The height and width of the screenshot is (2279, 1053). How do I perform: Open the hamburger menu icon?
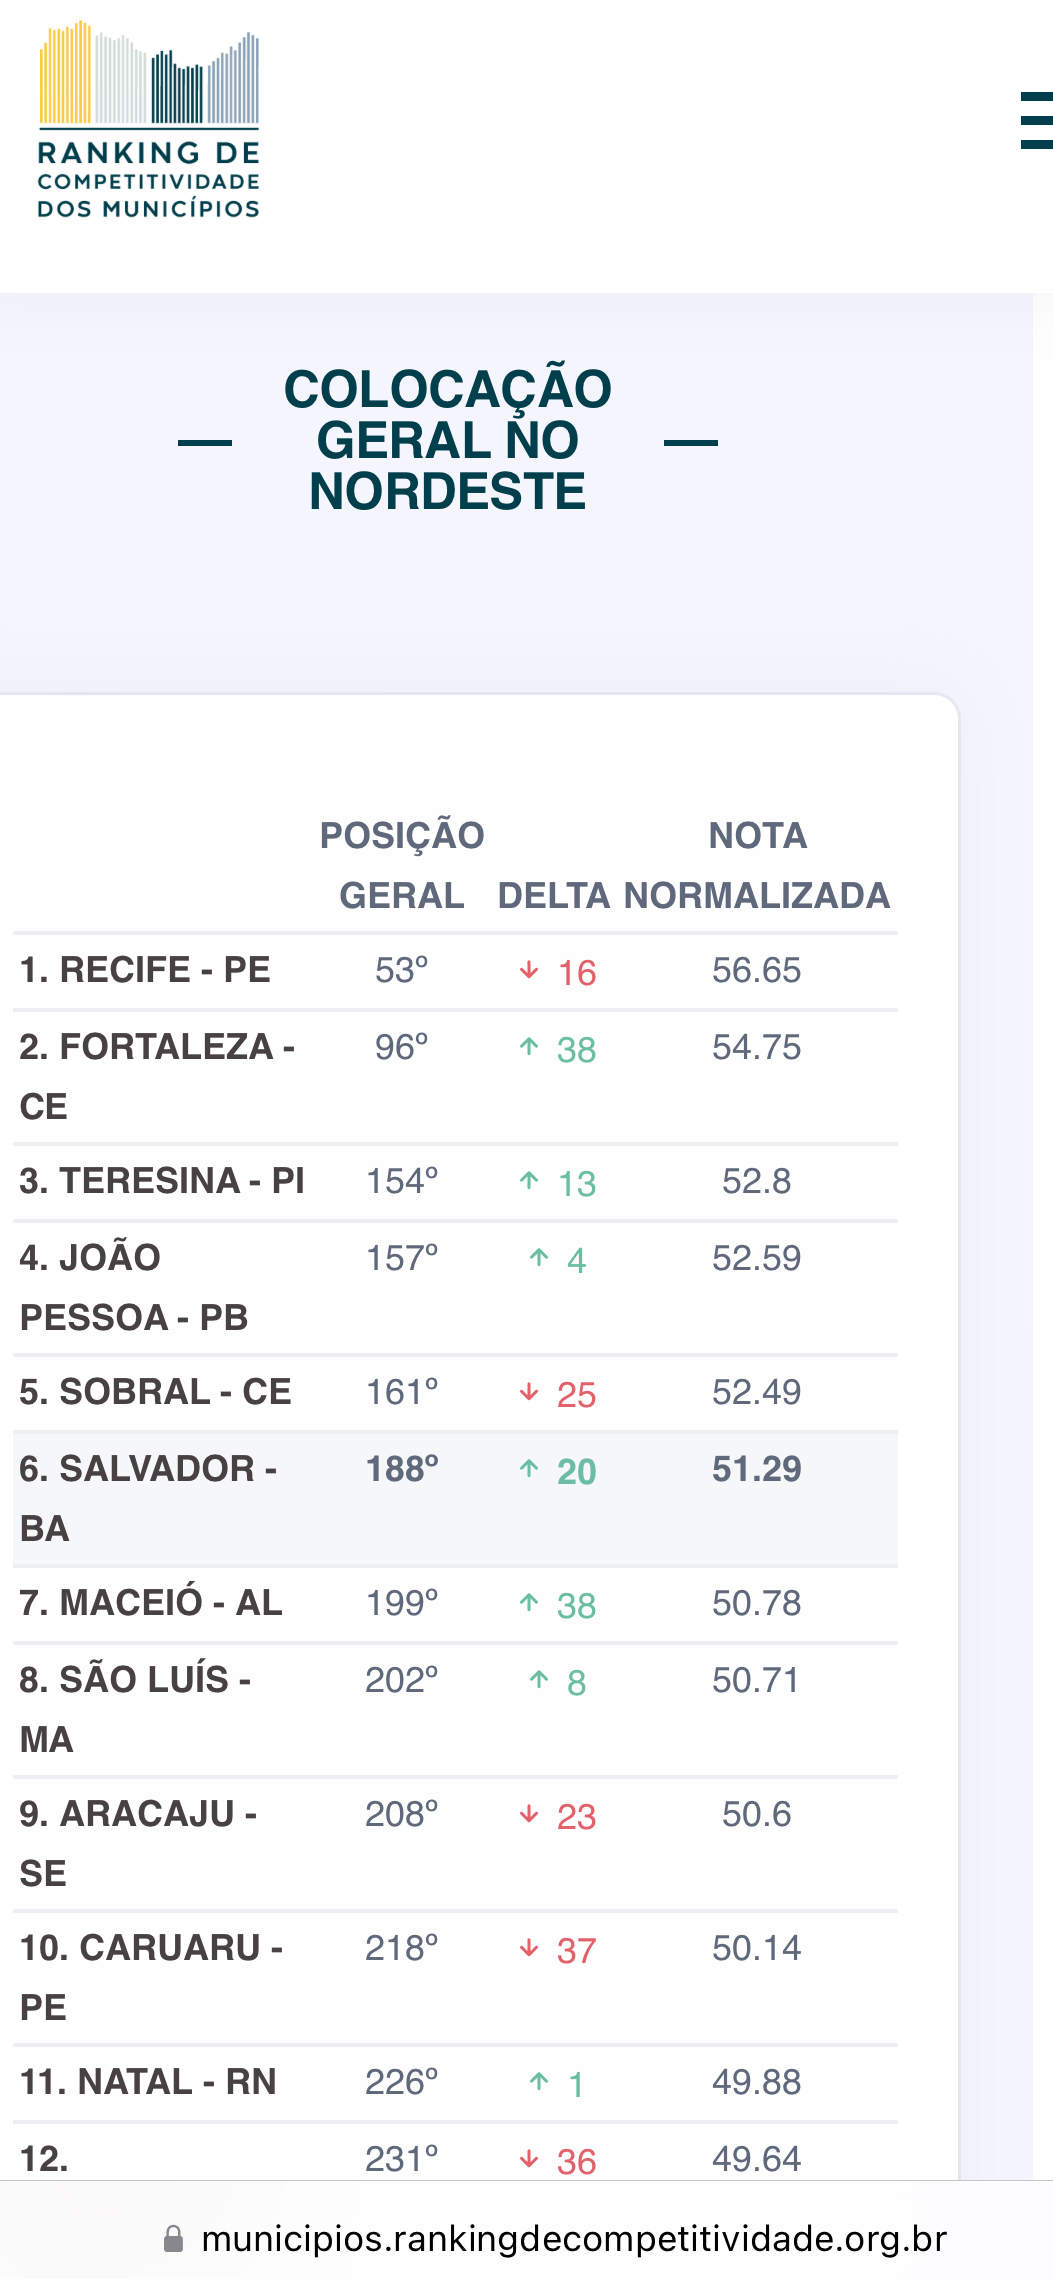tap(1036, 121)
